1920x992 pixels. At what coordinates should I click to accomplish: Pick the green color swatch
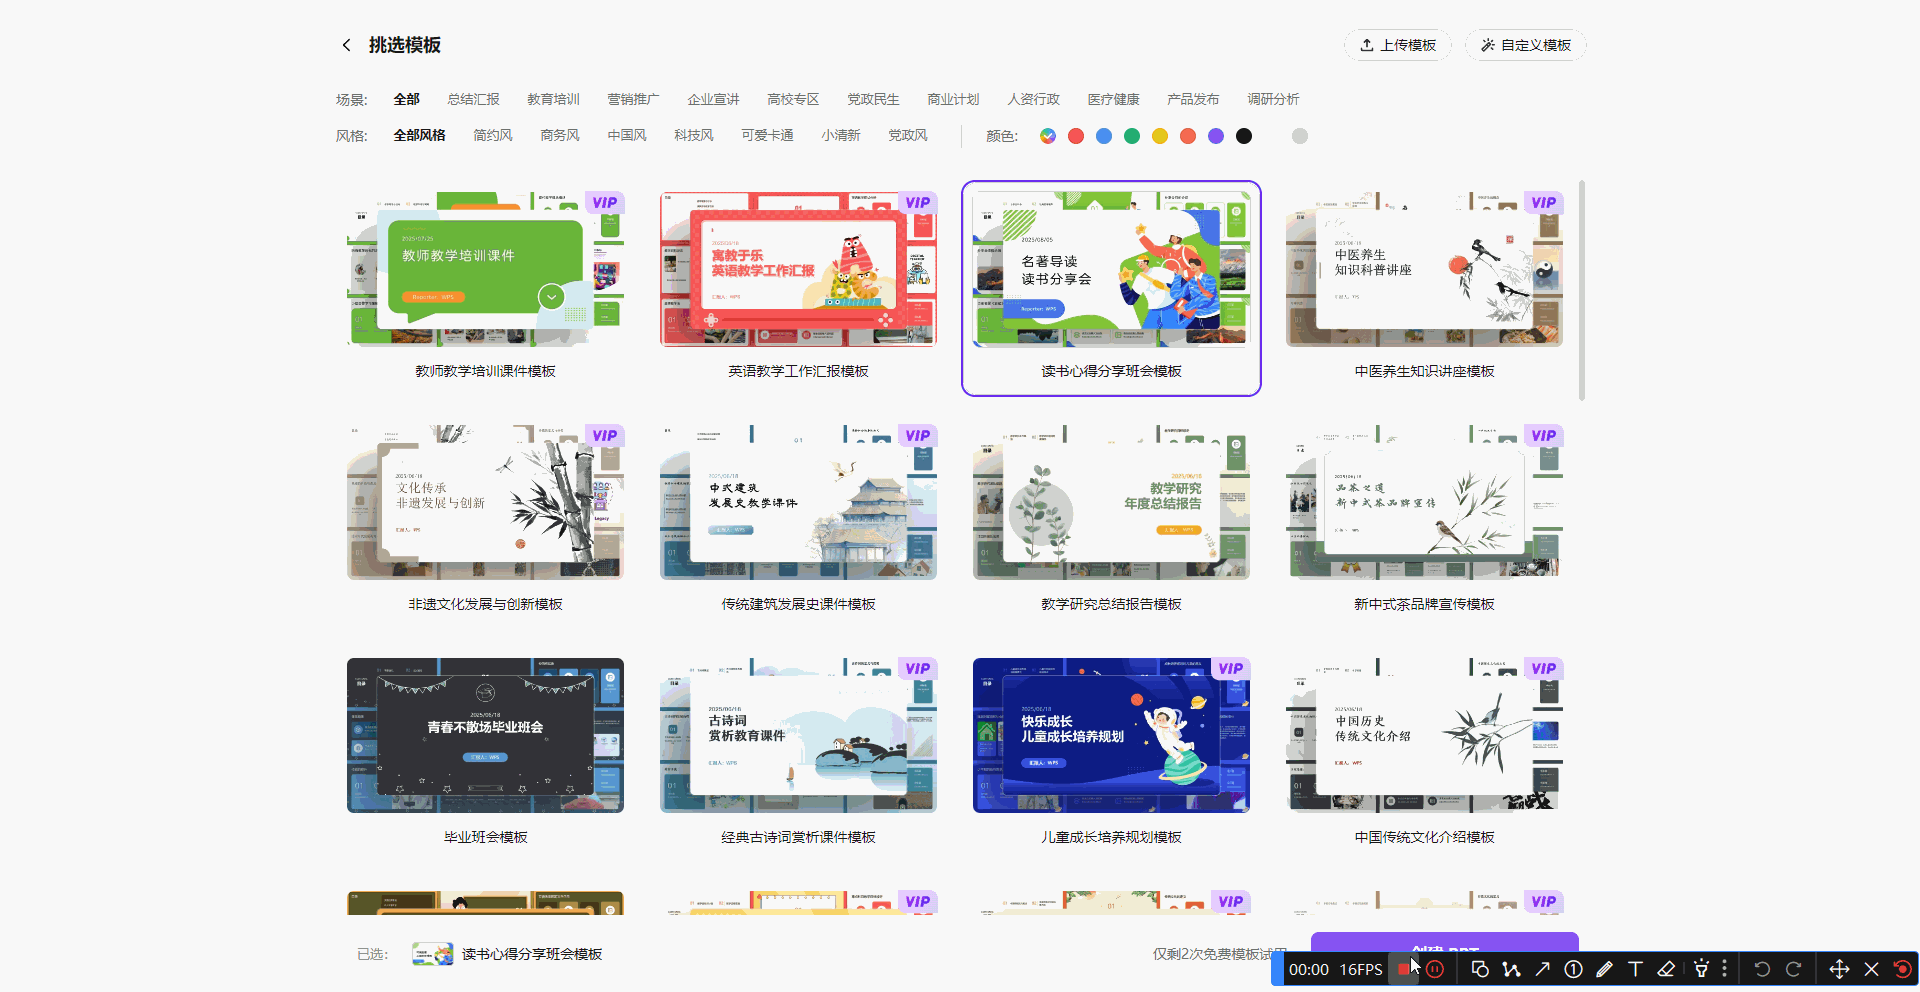point(1132,136)
